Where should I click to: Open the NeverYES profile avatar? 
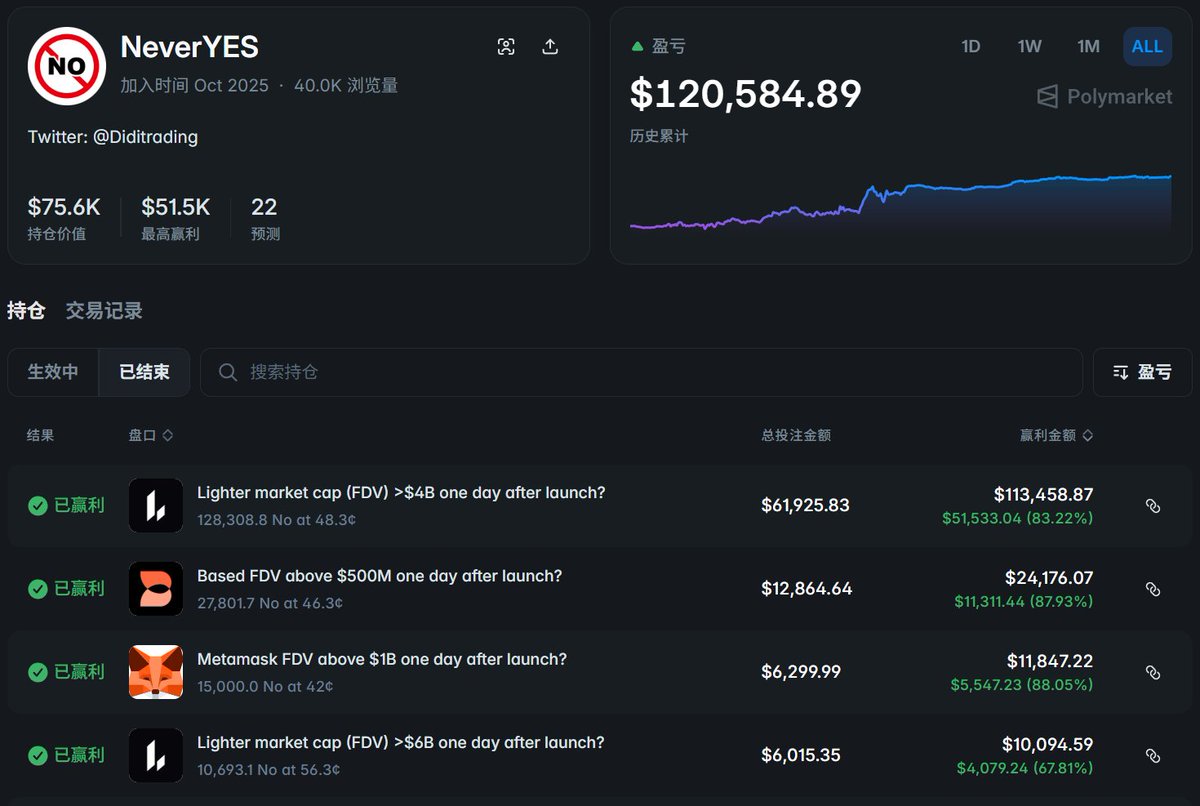[x=67, y=66]
